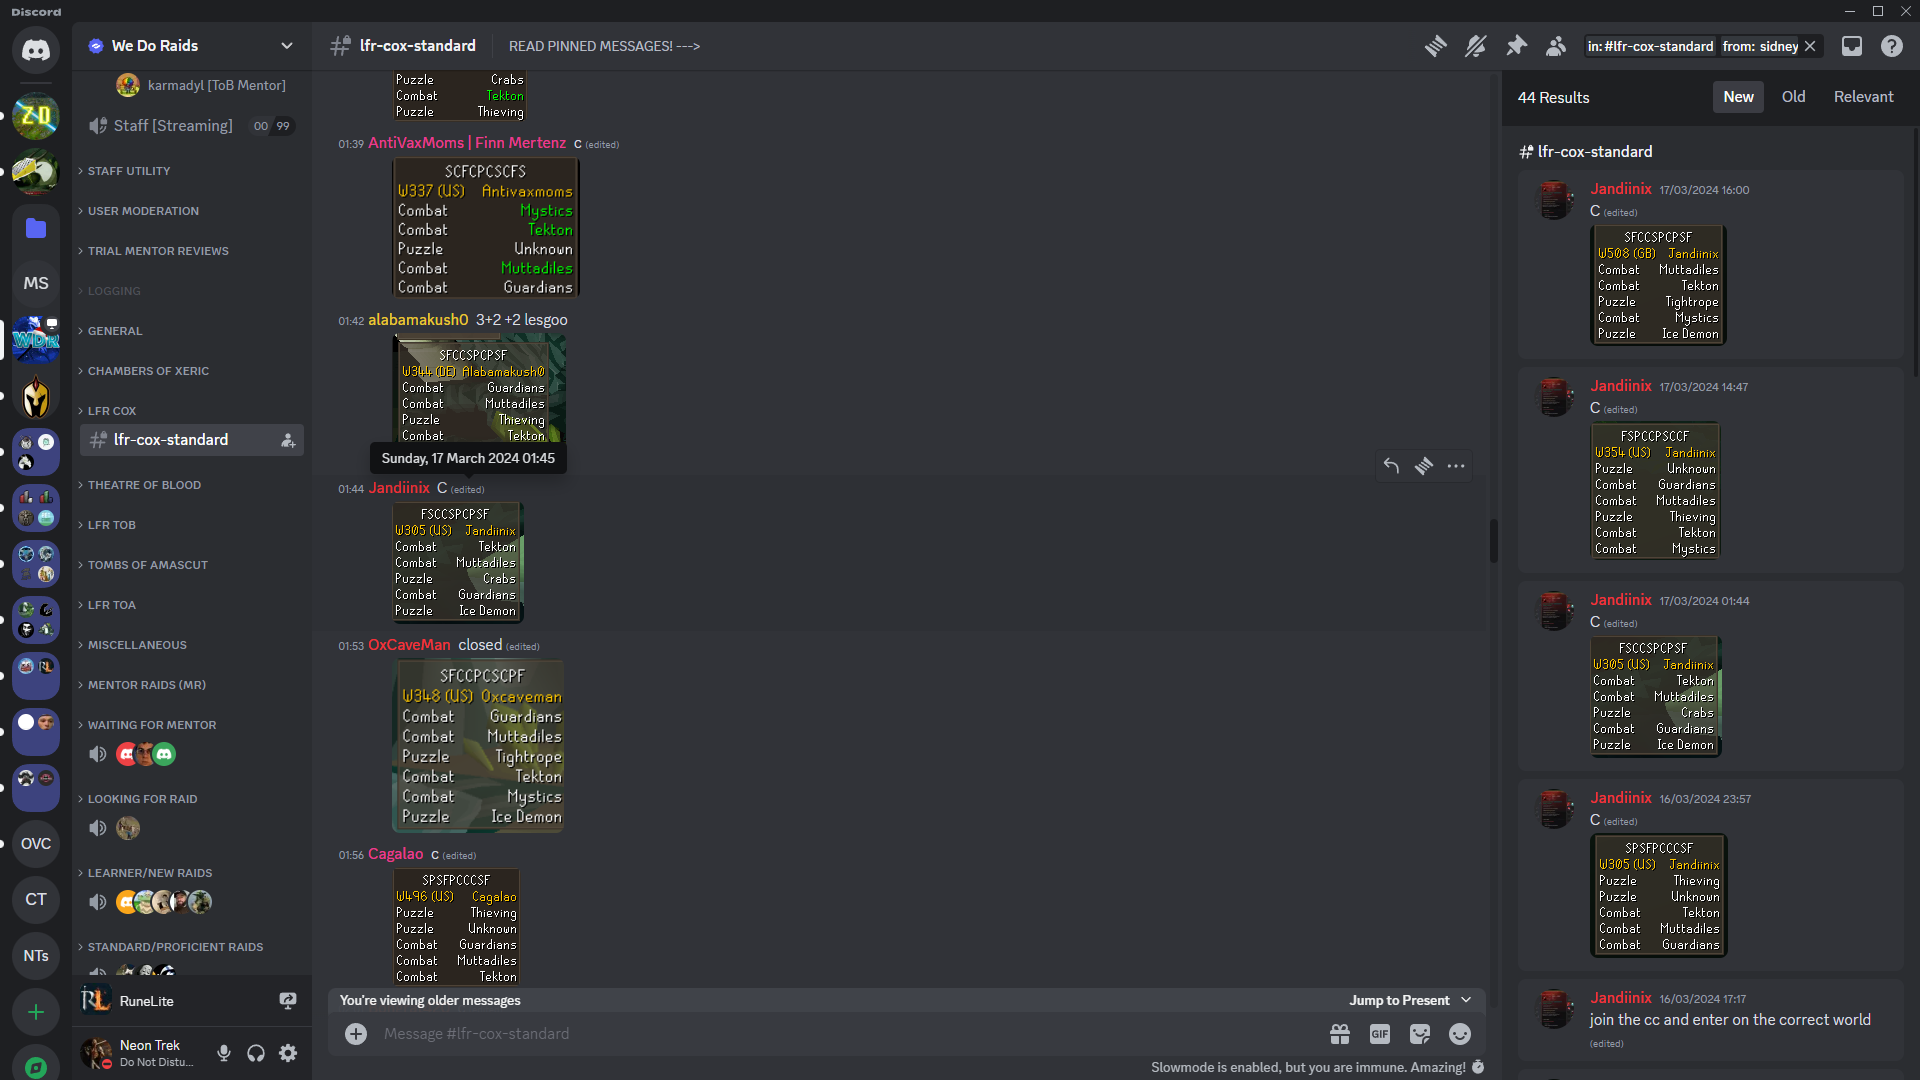Toggle headphones deafen
The image size is (1920, 1080).
point(256,1053)
